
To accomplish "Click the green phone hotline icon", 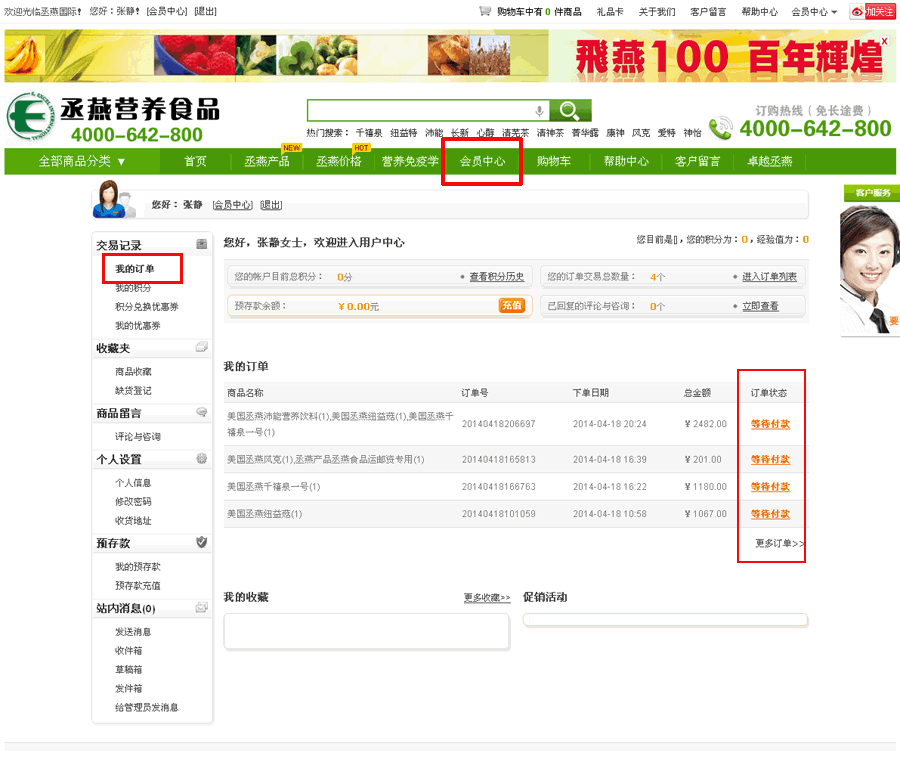I will 721,128.
